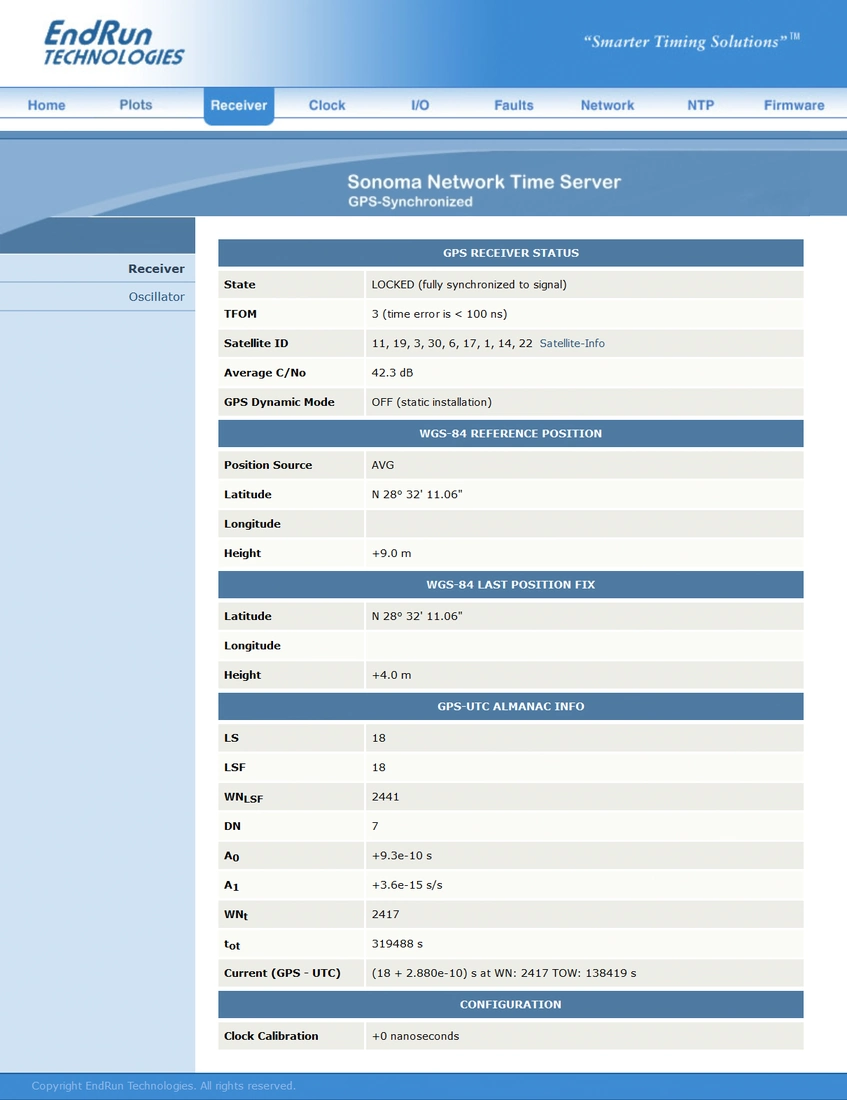Click the Average C/No value '42.3 dB'
The height and width of the screenshot is (1100, 847).
click(x=392, y=373)
